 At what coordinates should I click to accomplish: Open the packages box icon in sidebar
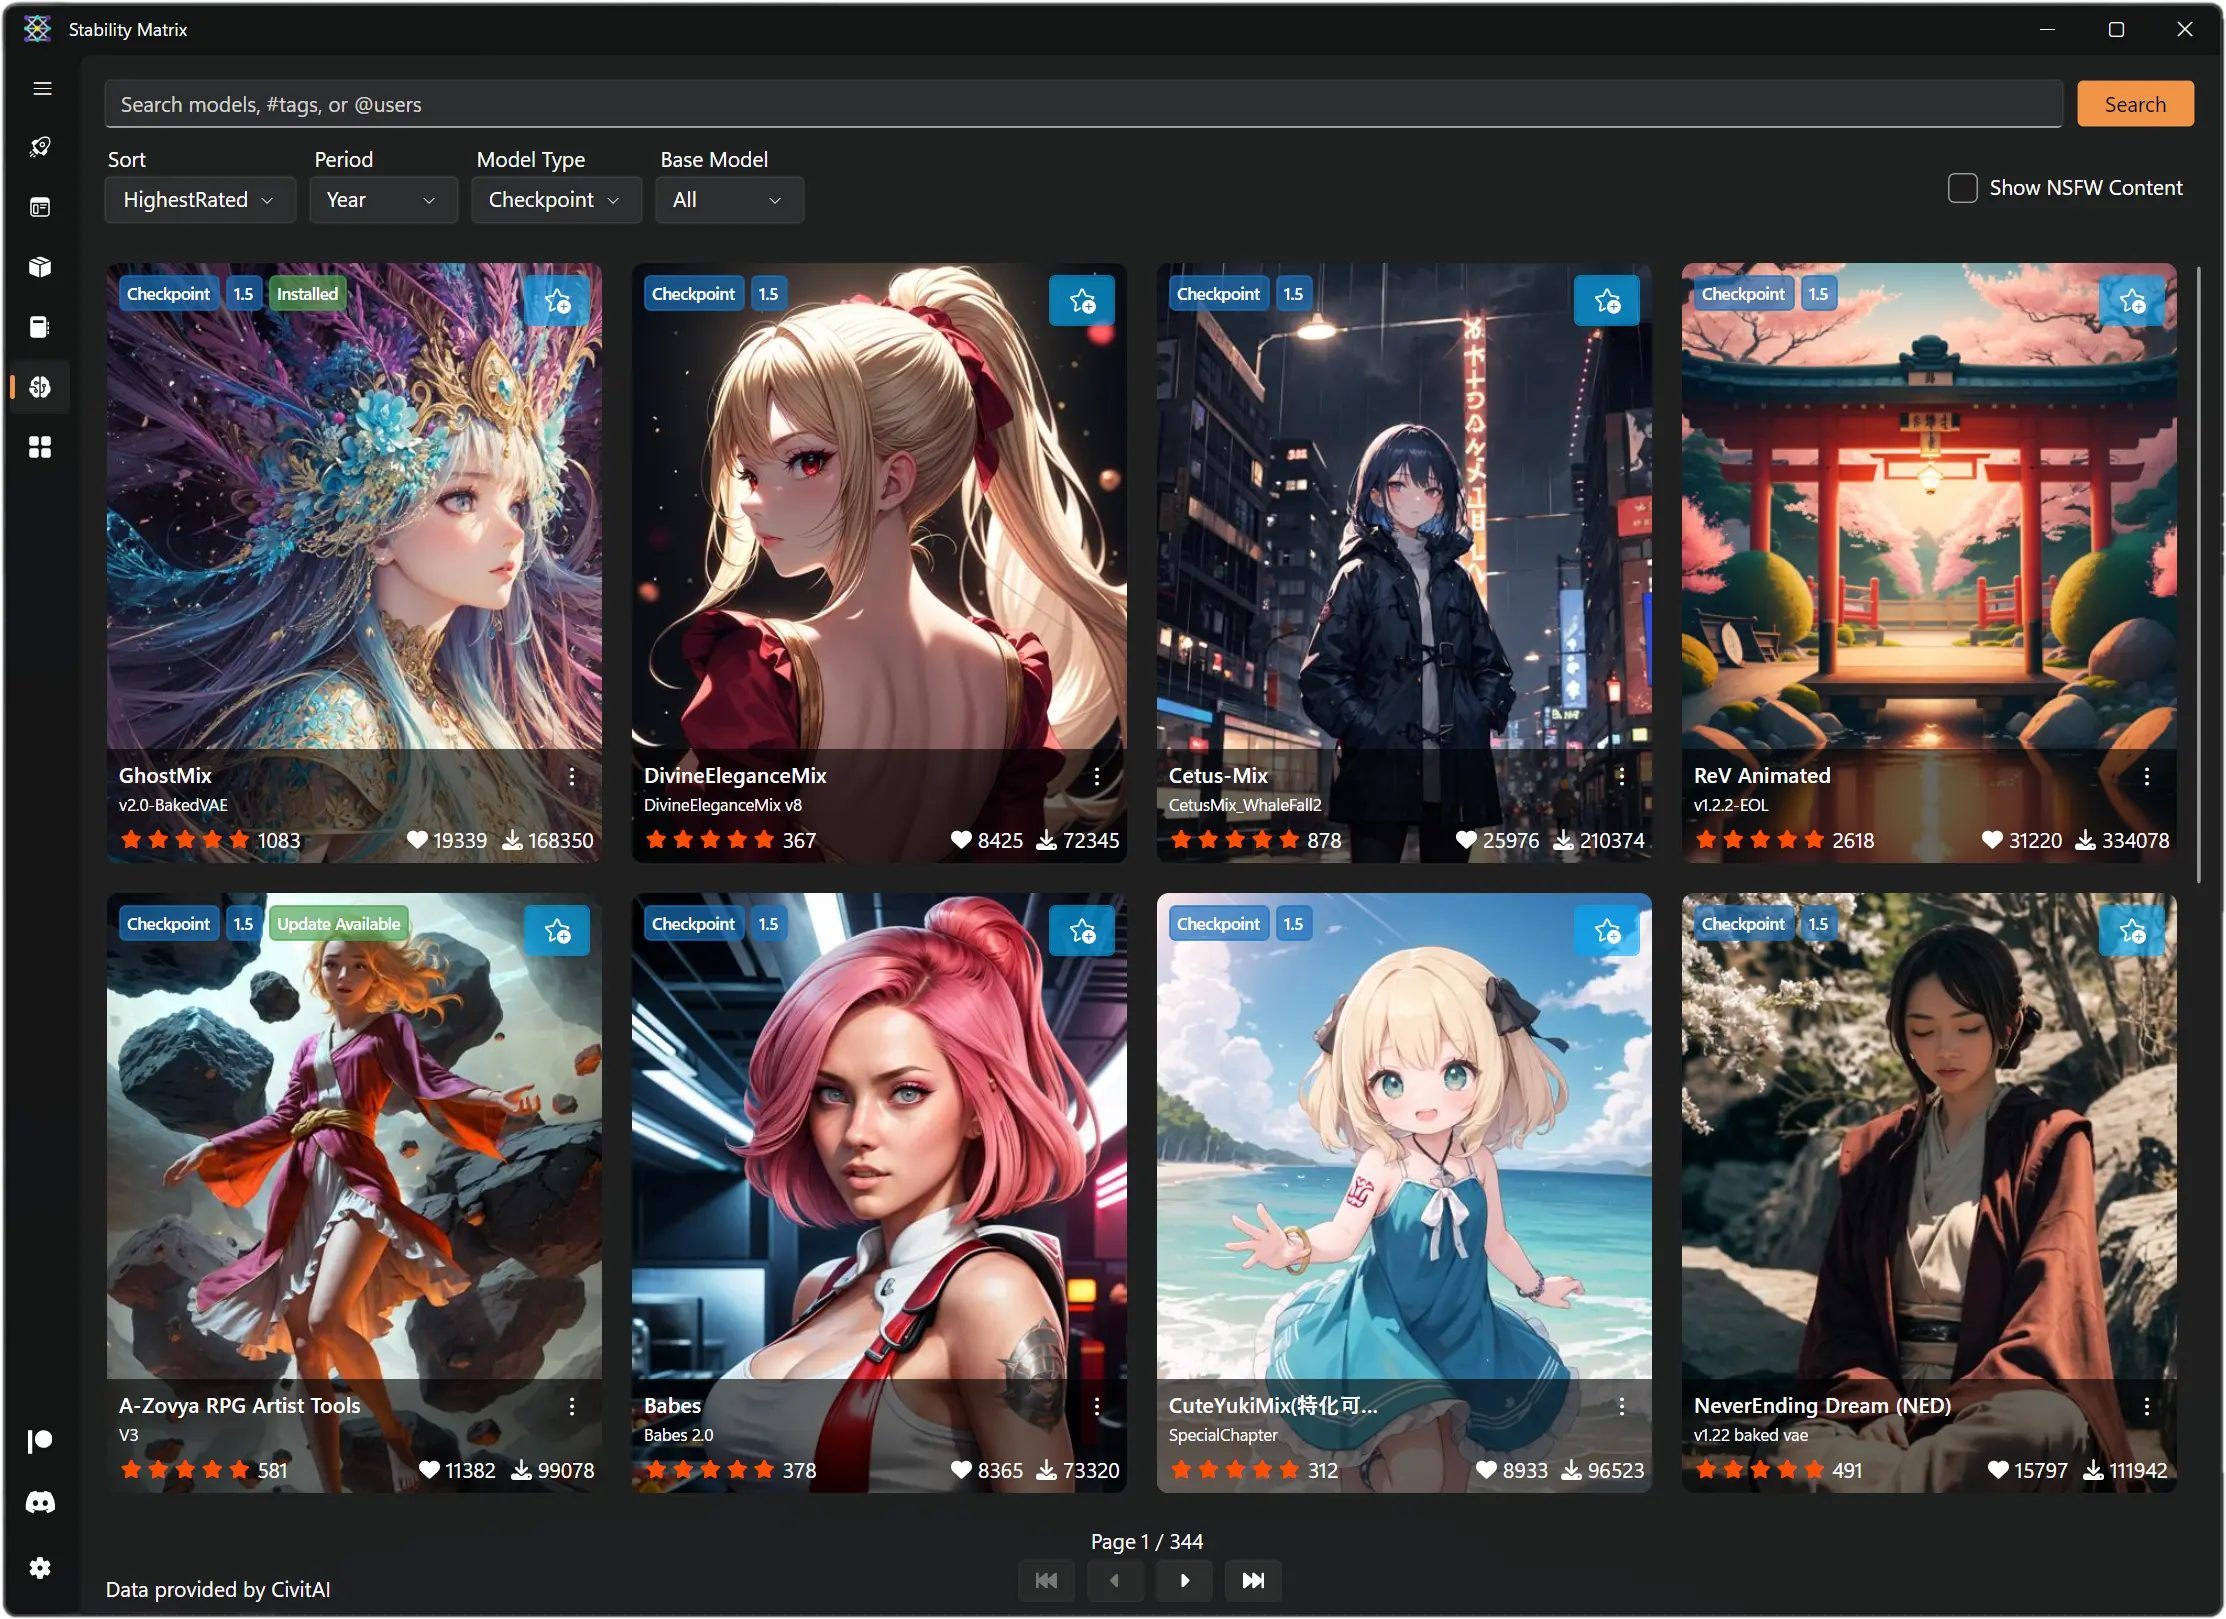tap(40, 267)
